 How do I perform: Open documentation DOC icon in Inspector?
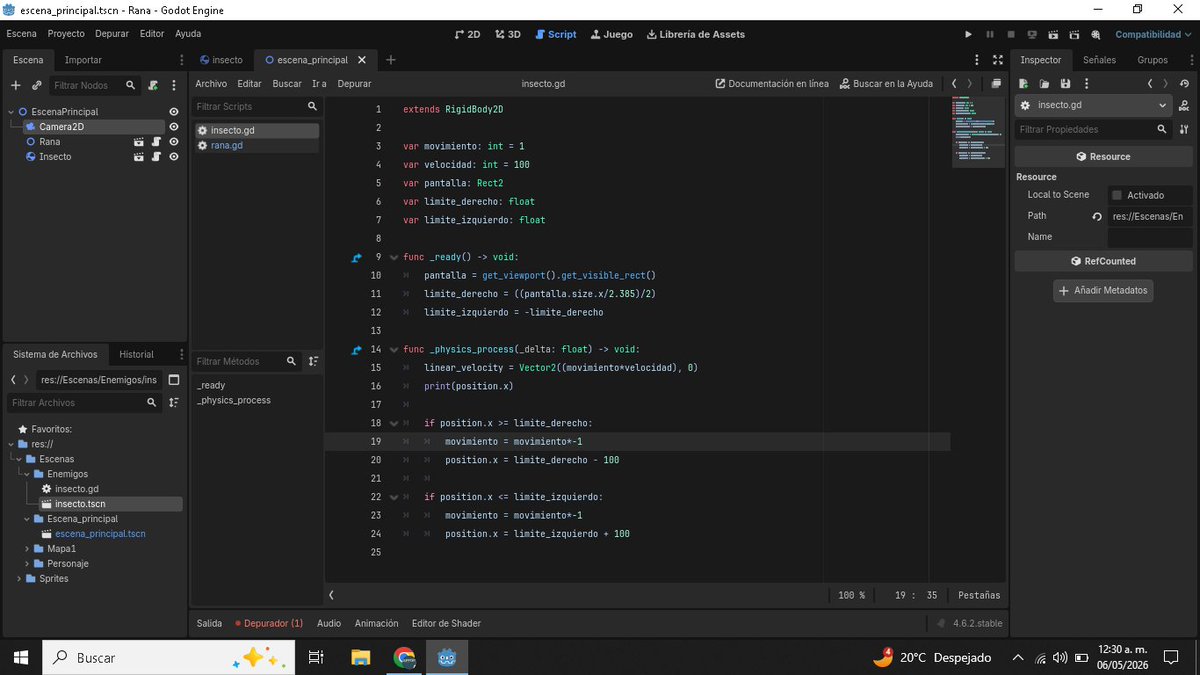point(1184,105)
